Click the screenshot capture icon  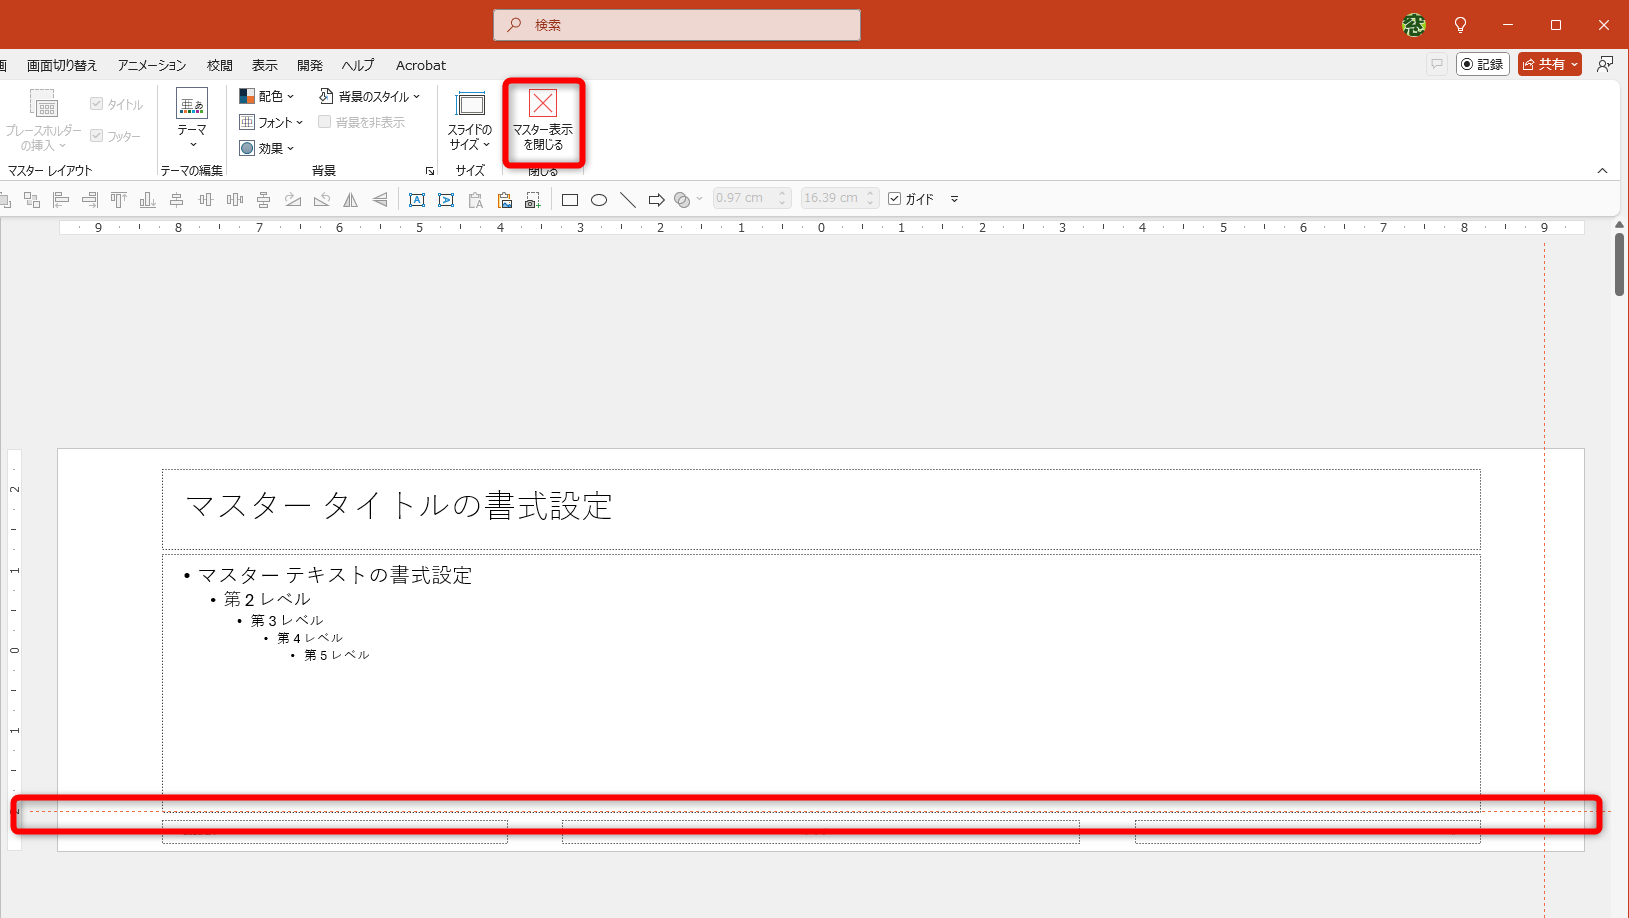[533, 200]
